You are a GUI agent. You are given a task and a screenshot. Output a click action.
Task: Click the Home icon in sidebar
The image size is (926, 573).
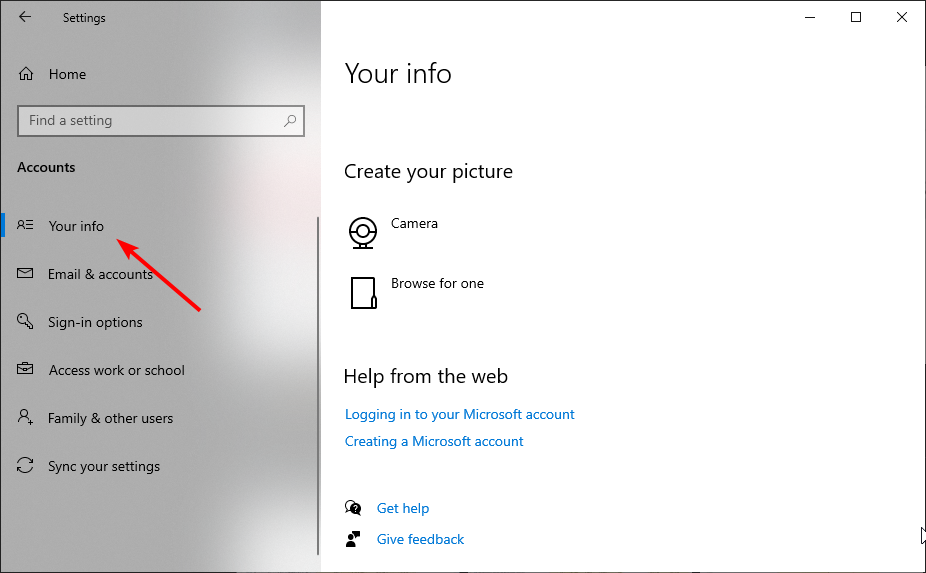pos(26,74)
